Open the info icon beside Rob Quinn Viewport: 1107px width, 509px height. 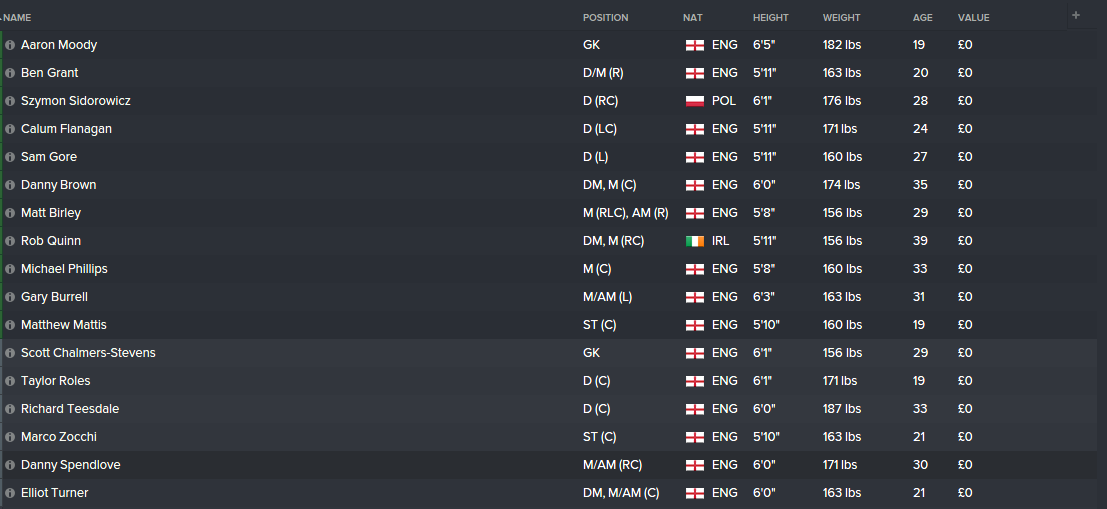[x=10, y=241]
